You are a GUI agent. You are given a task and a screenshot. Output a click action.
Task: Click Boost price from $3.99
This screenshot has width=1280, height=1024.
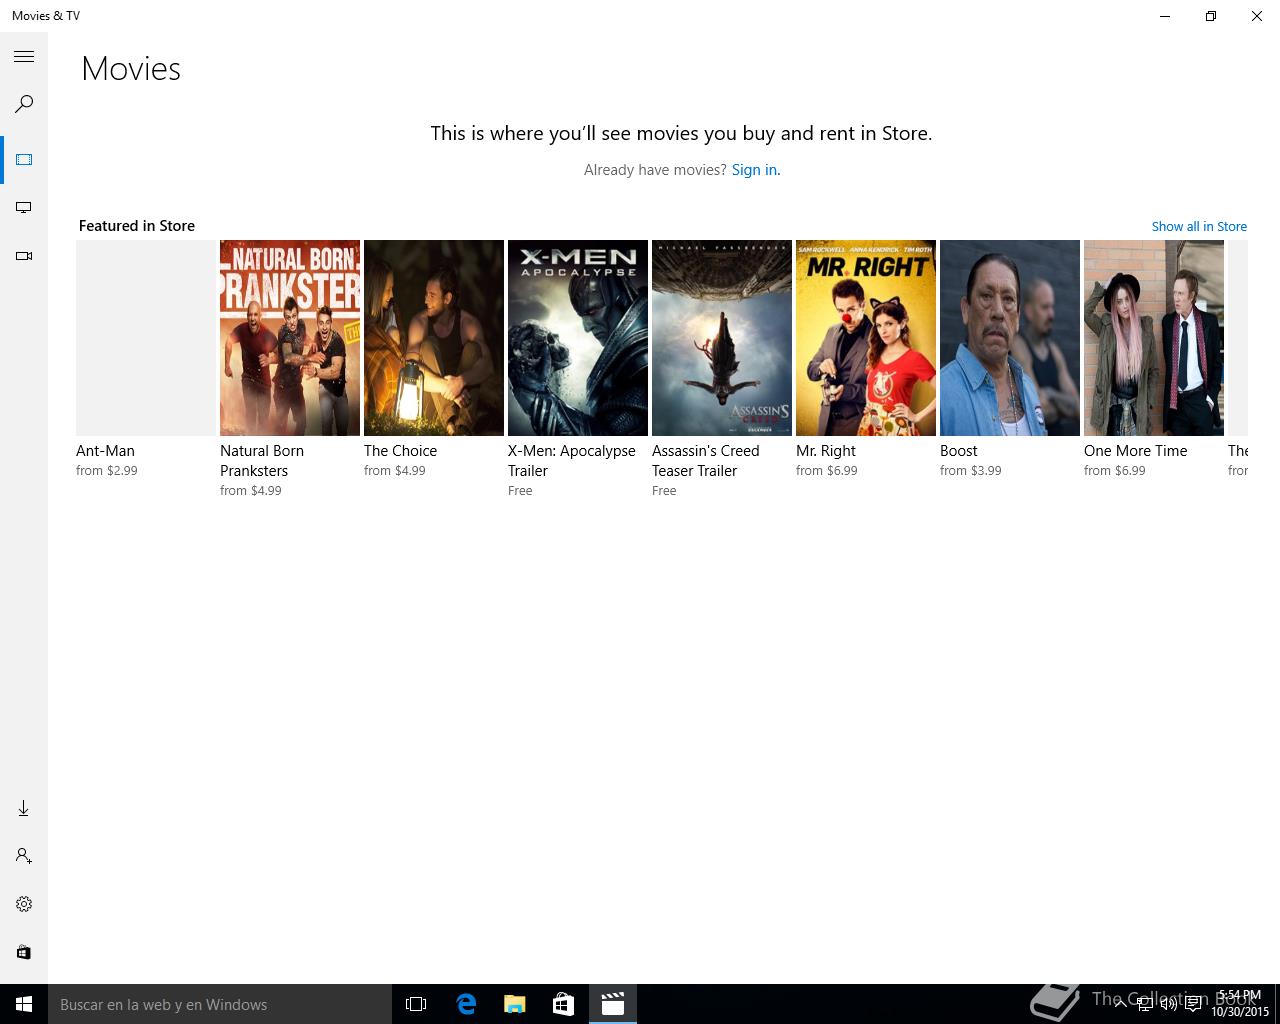click(970, 471)
